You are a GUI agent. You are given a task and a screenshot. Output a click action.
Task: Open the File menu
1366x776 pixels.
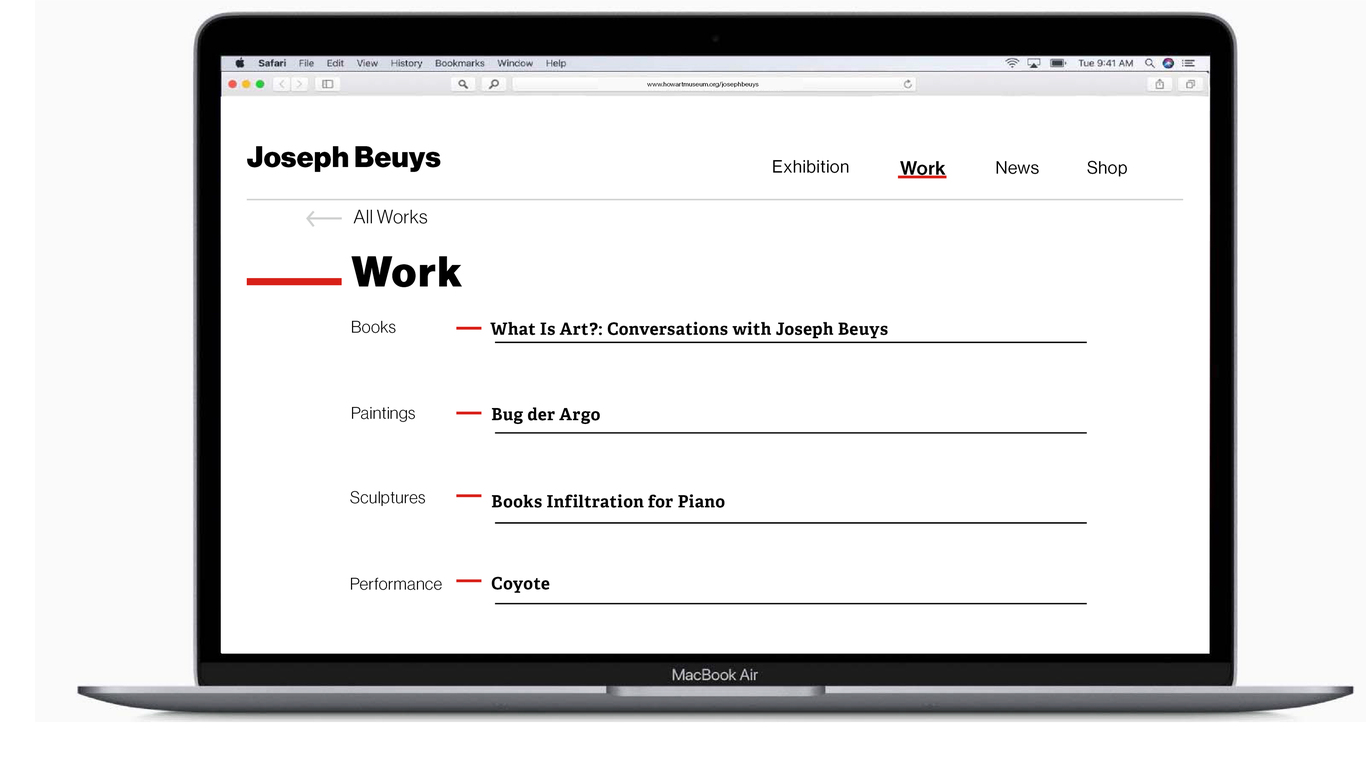(x=306, y=63)
